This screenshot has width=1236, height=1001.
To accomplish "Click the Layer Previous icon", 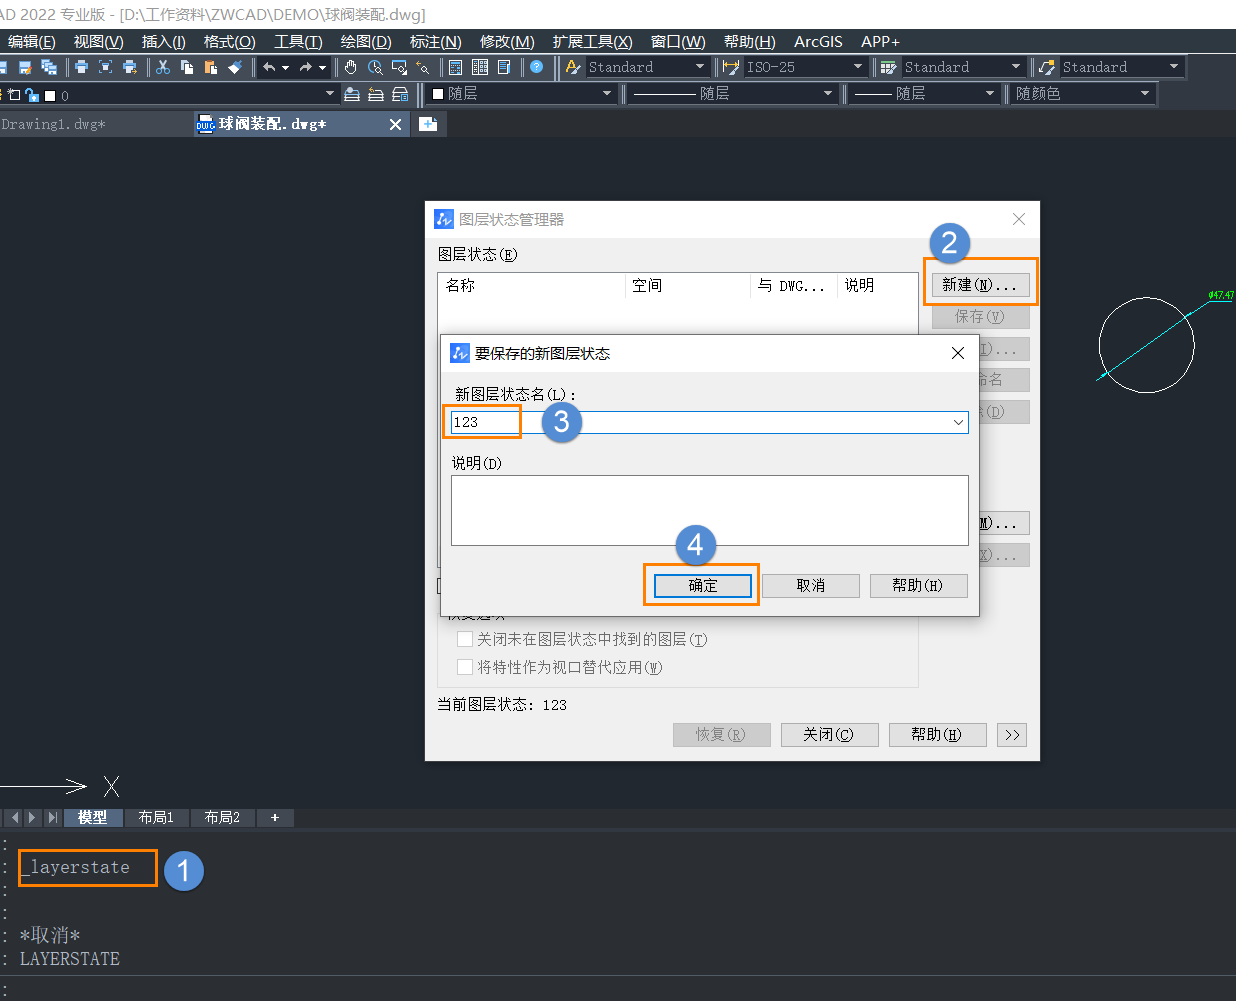I will [x=376, y=94].
